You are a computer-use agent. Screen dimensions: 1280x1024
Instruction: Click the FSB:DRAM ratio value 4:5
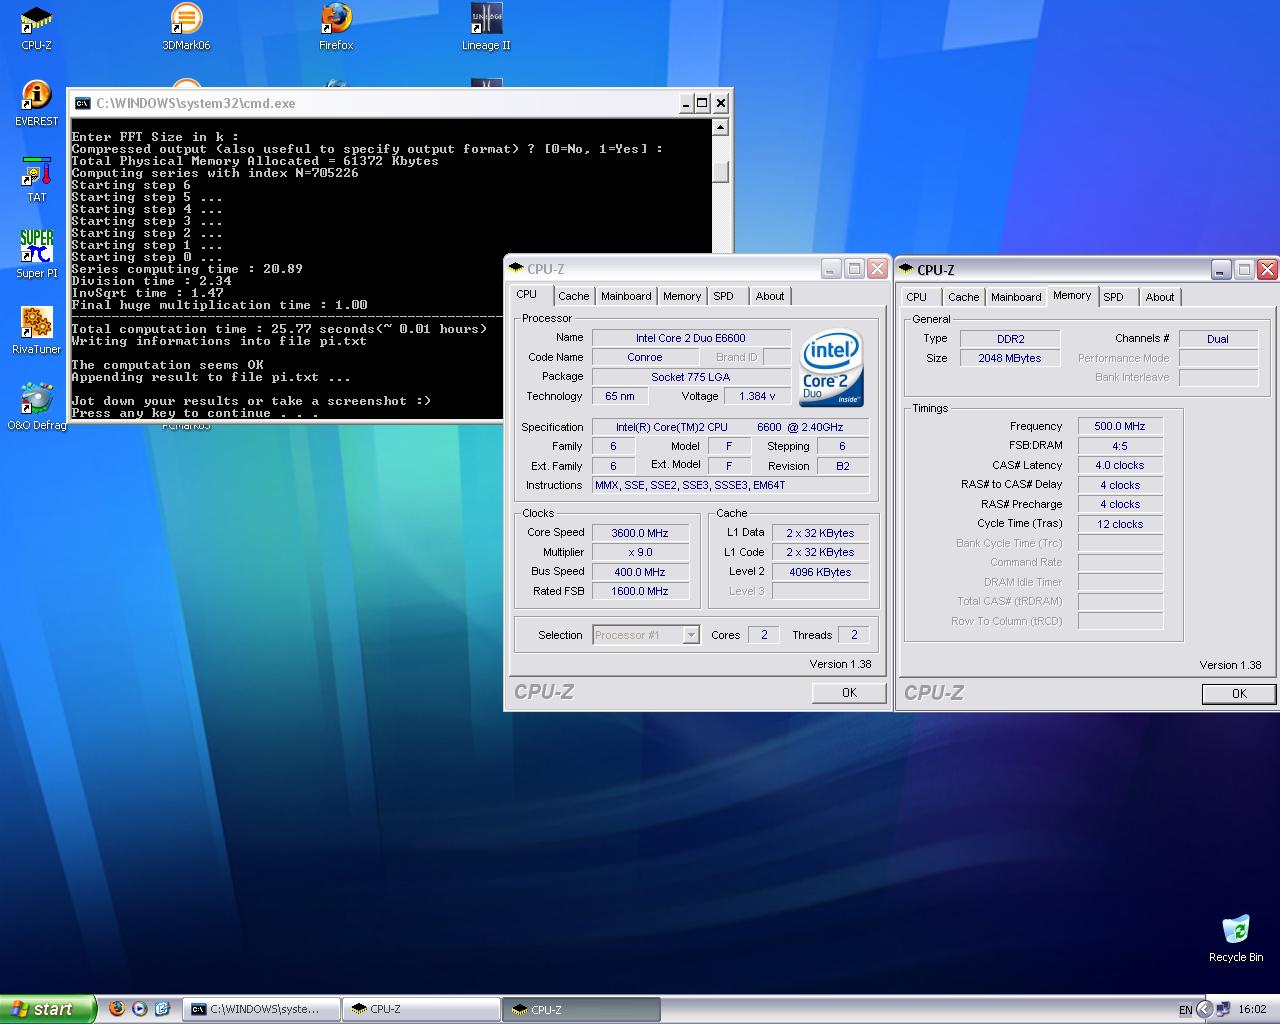[1120, 446]
